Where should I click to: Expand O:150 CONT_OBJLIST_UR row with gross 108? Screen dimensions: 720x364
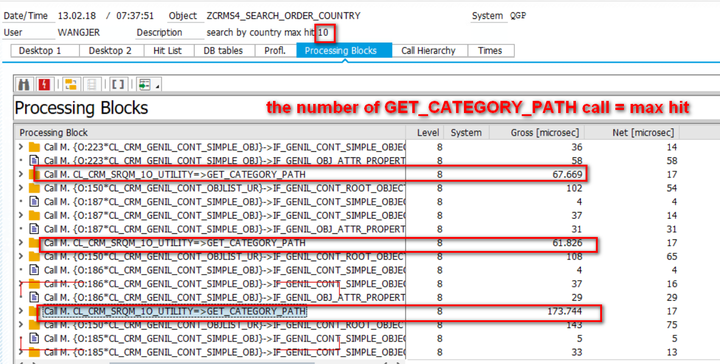[20, 256]
